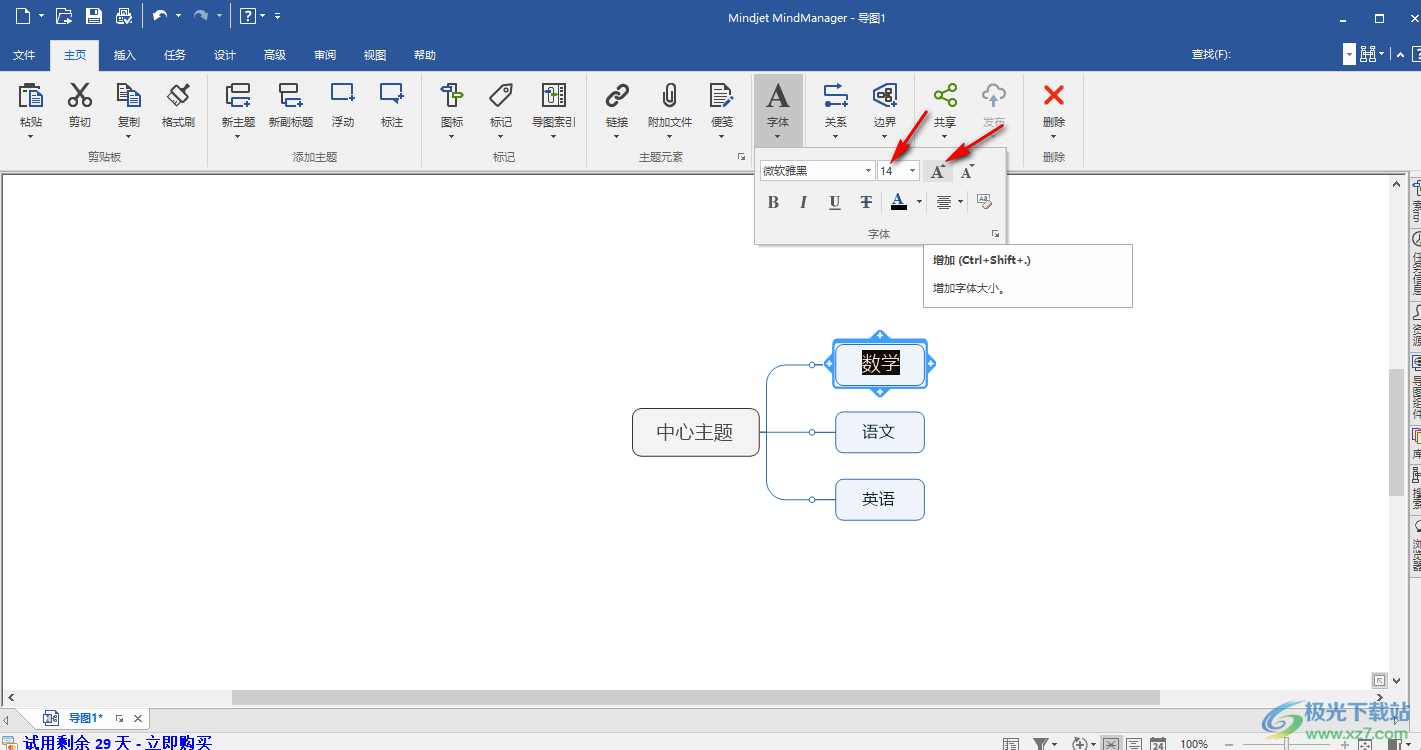Viewport: 1421px width, 750px height.
Task: Click the Save icon in title bar
Action: [x=94, y=16]
